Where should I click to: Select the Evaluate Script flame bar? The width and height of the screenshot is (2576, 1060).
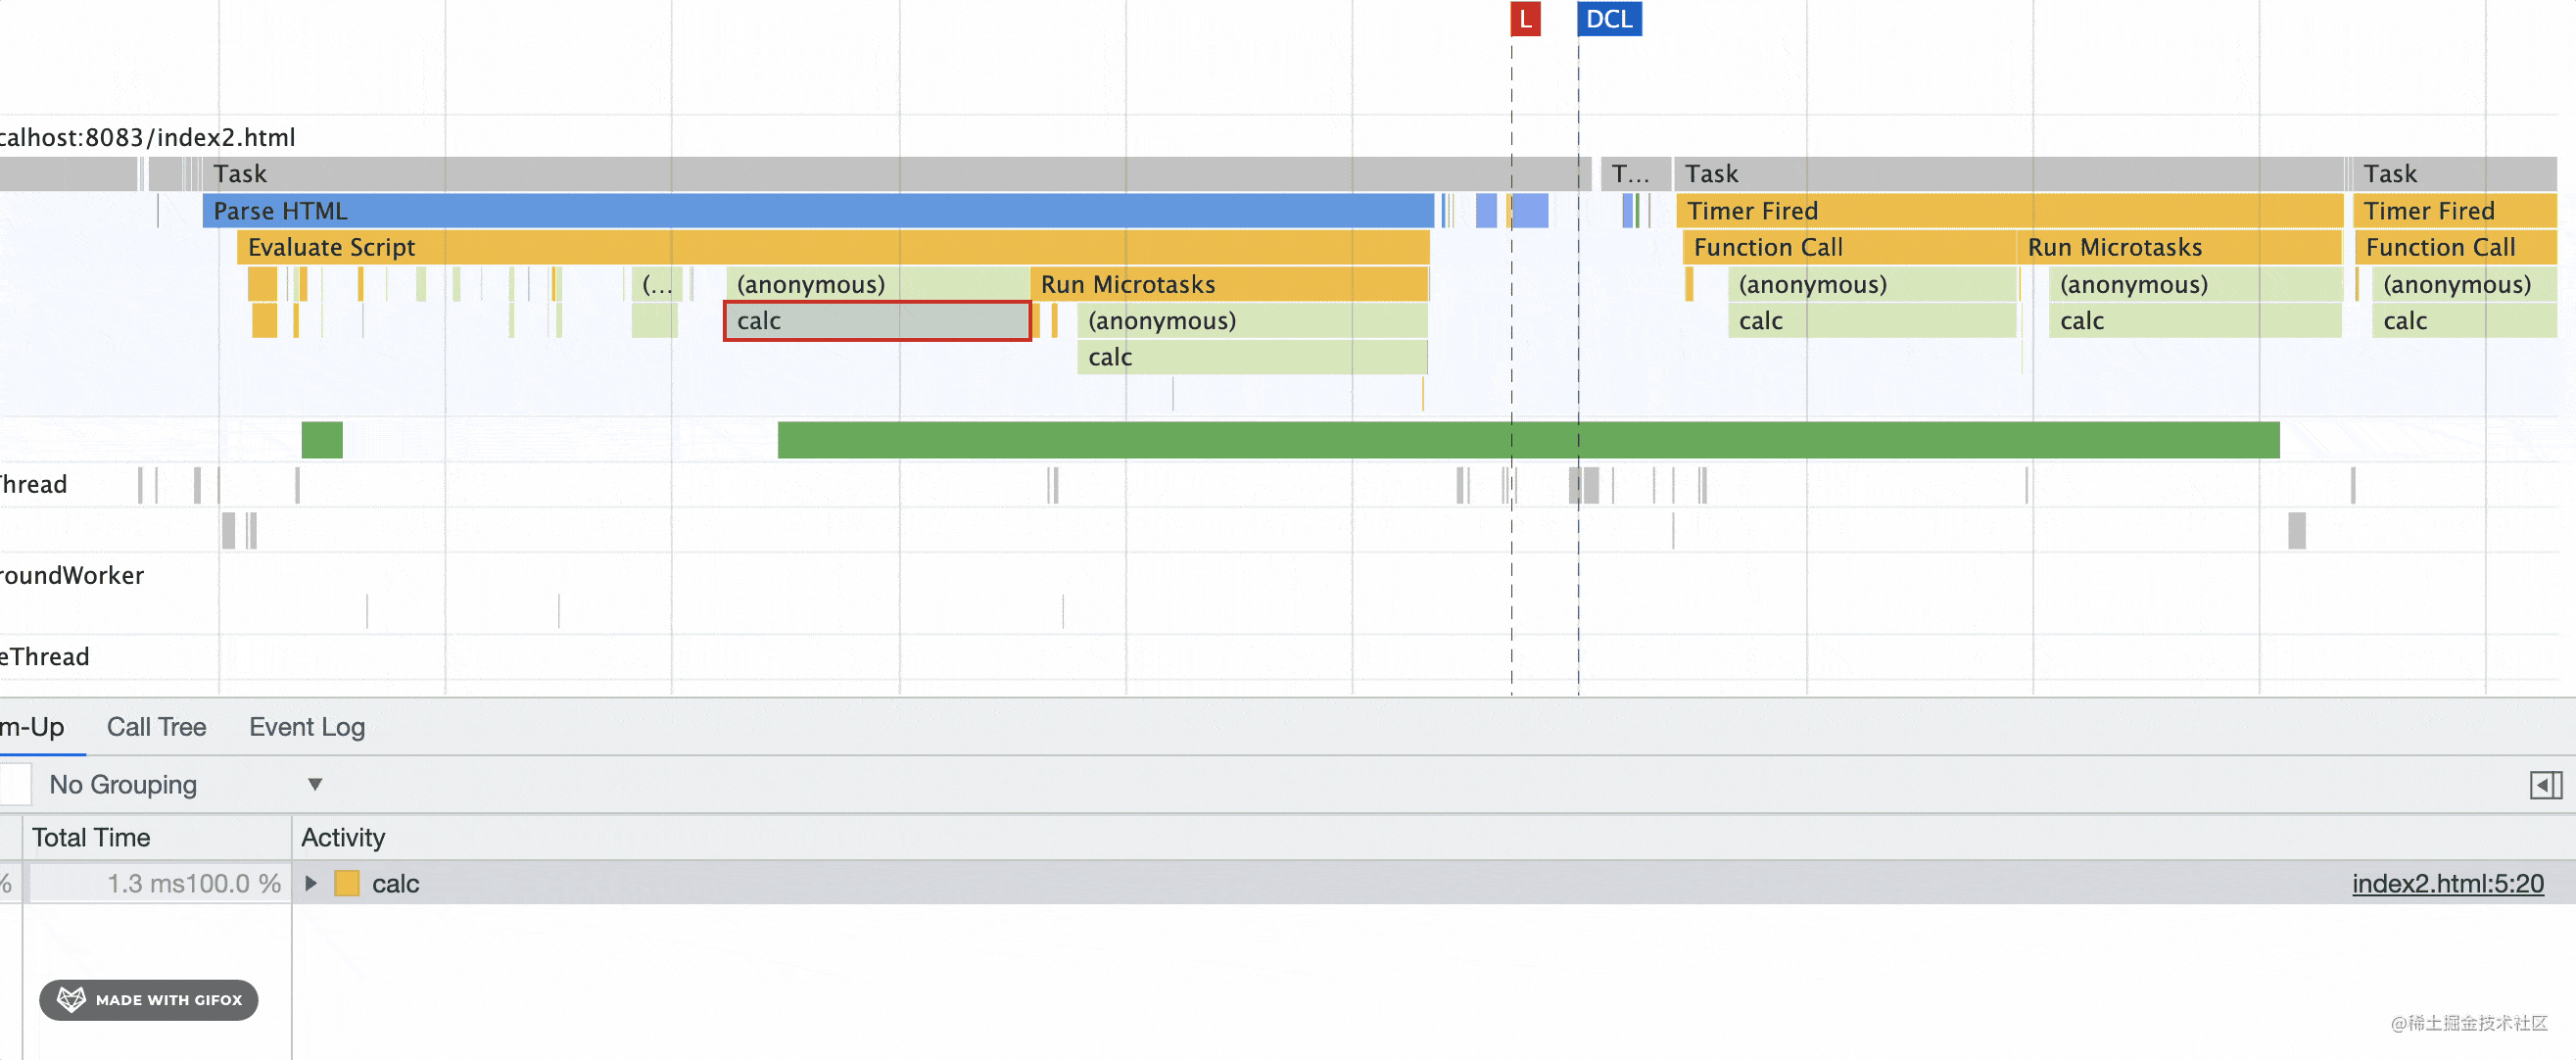click(x=832, y=247)
